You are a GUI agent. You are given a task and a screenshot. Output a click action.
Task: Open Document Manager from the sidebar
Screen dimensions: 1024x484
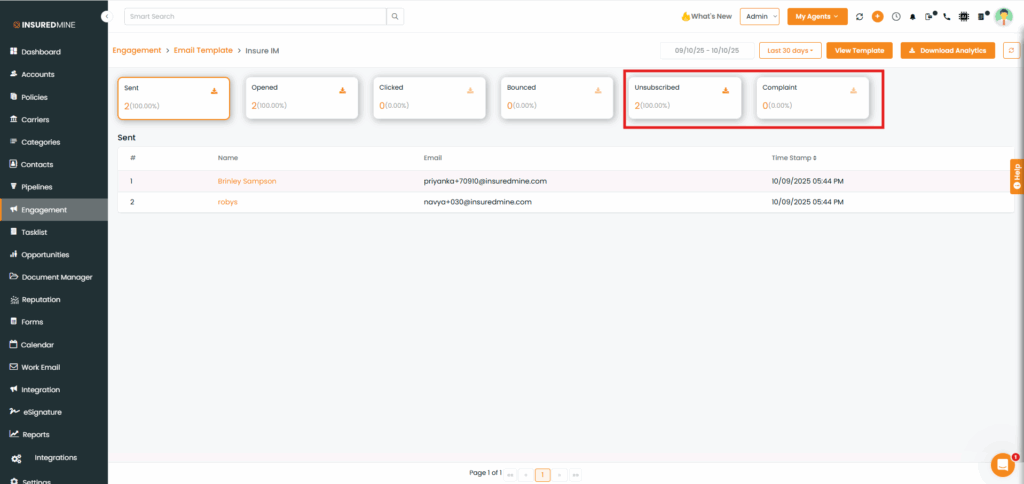pos(56,277)
